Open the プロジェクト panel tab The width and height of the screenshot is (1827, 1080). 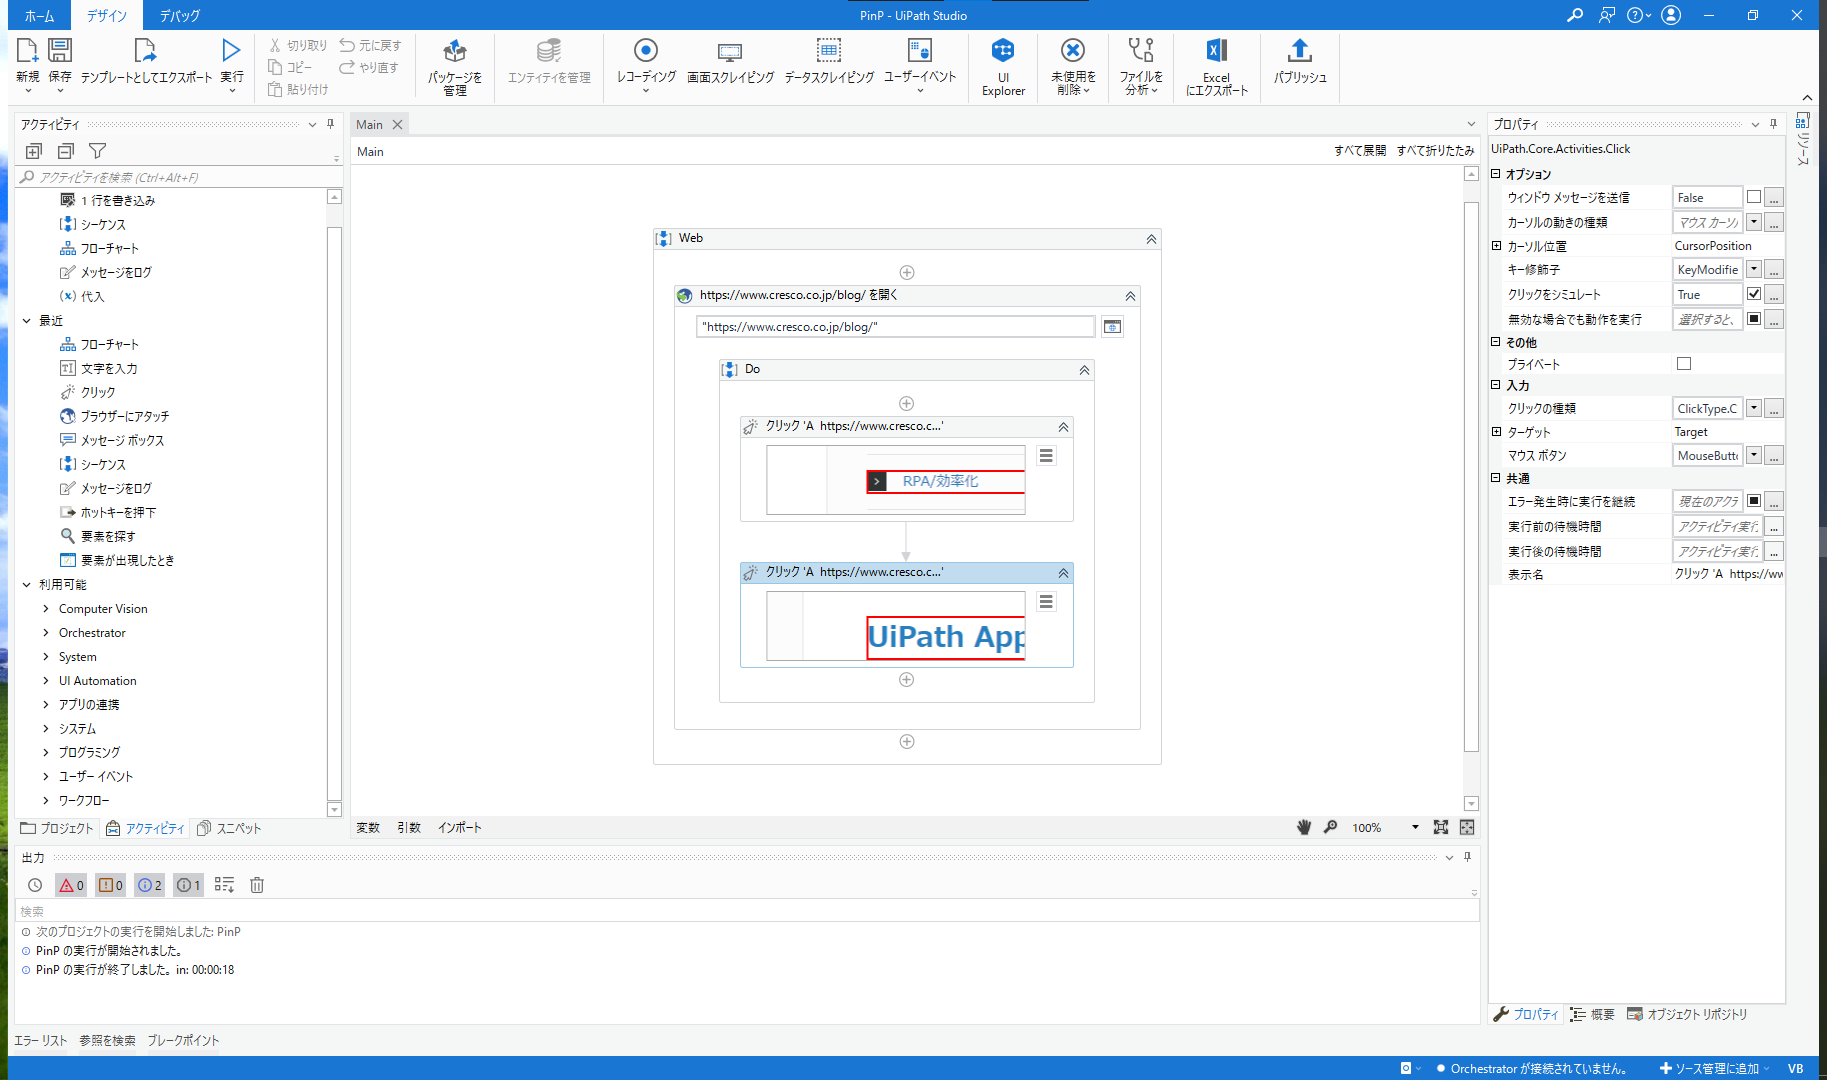[x=57, y=828]
